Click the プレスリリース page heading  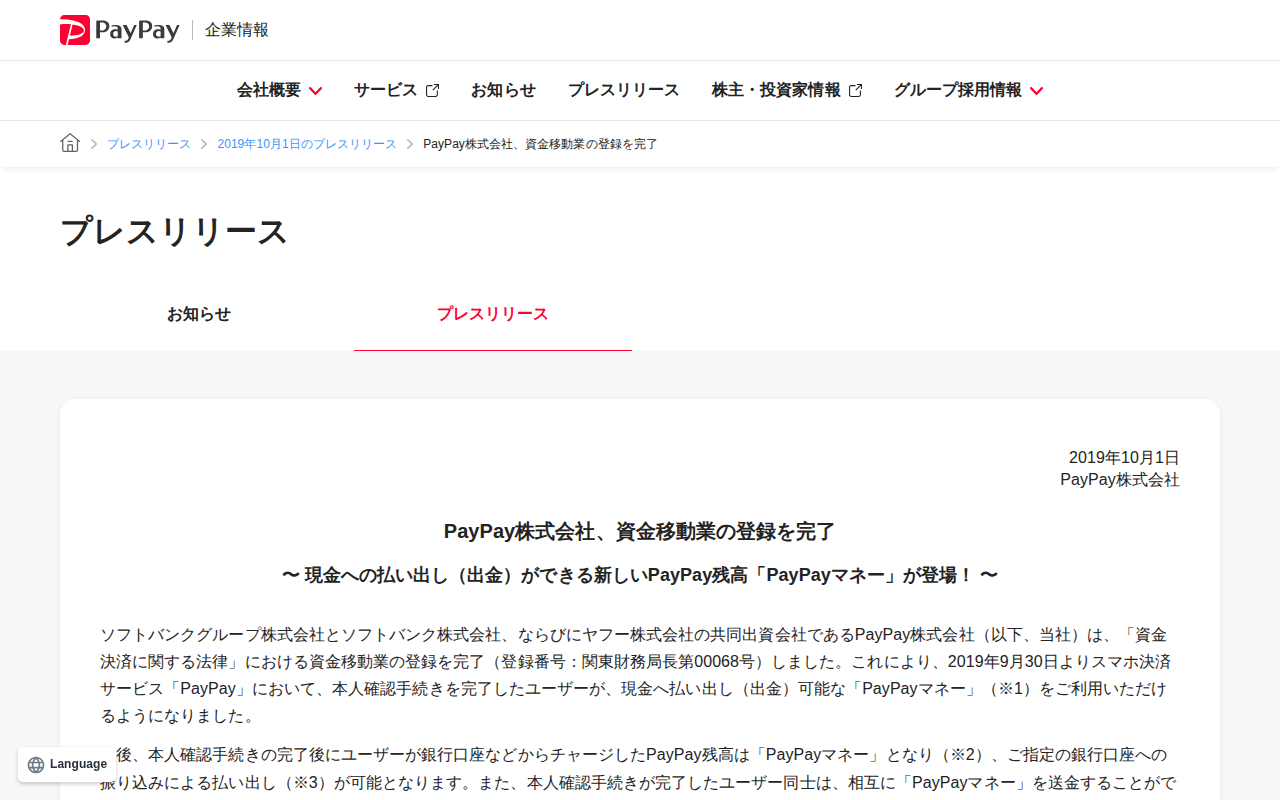point(174,232)
